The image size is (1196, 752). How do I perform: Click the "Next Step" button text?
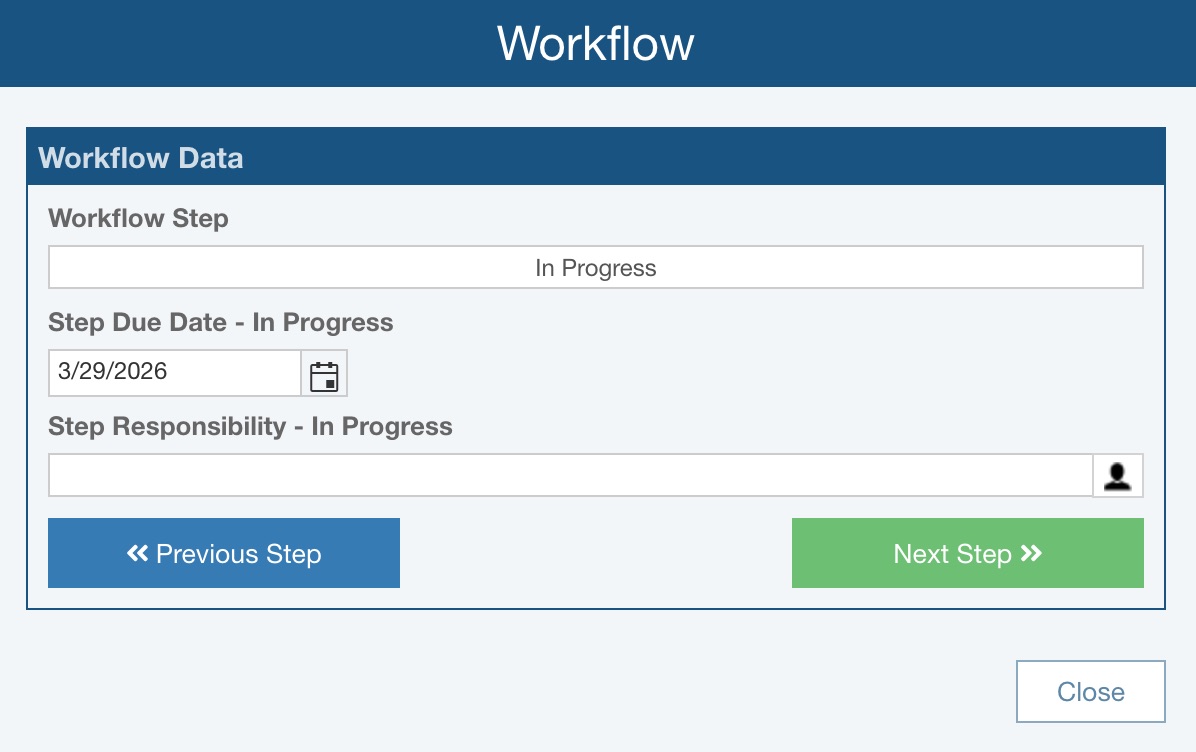[952, 554]
